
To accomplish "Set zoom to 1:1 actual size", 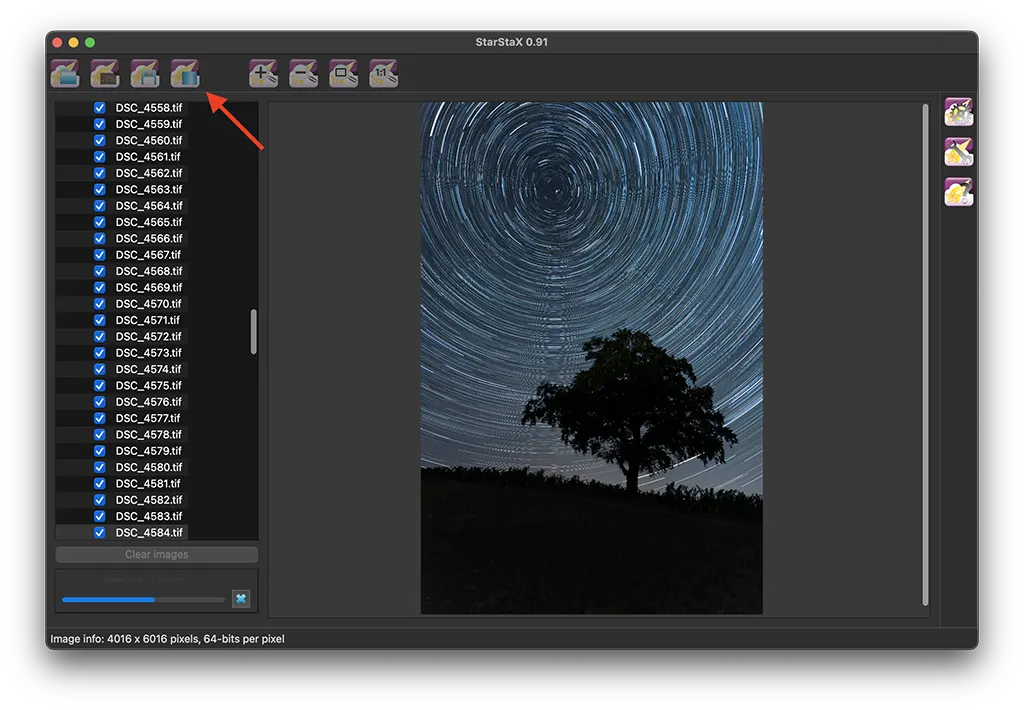I will tap(384, 73).
